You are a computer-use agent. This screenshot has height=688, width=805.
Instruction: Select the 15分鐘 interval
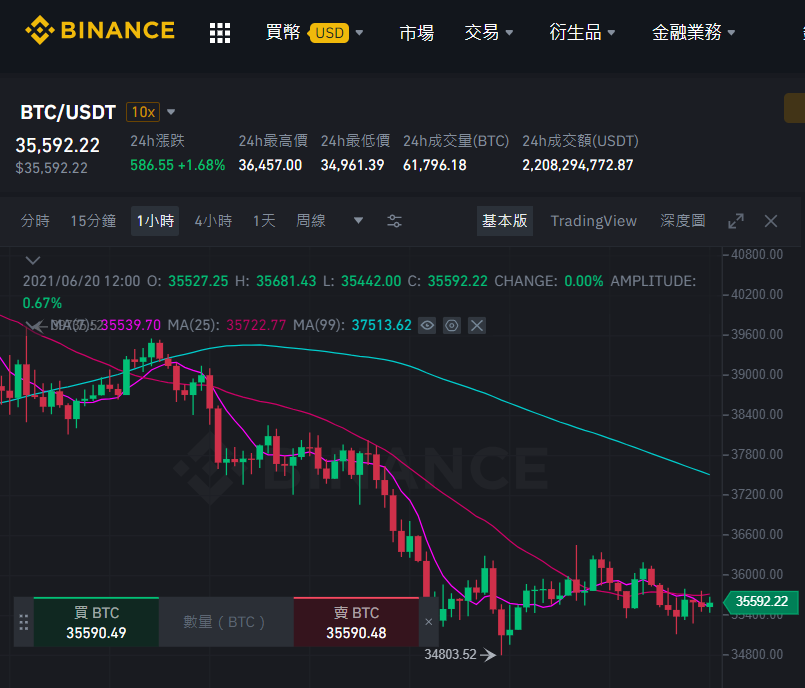(x=93, y=221)
